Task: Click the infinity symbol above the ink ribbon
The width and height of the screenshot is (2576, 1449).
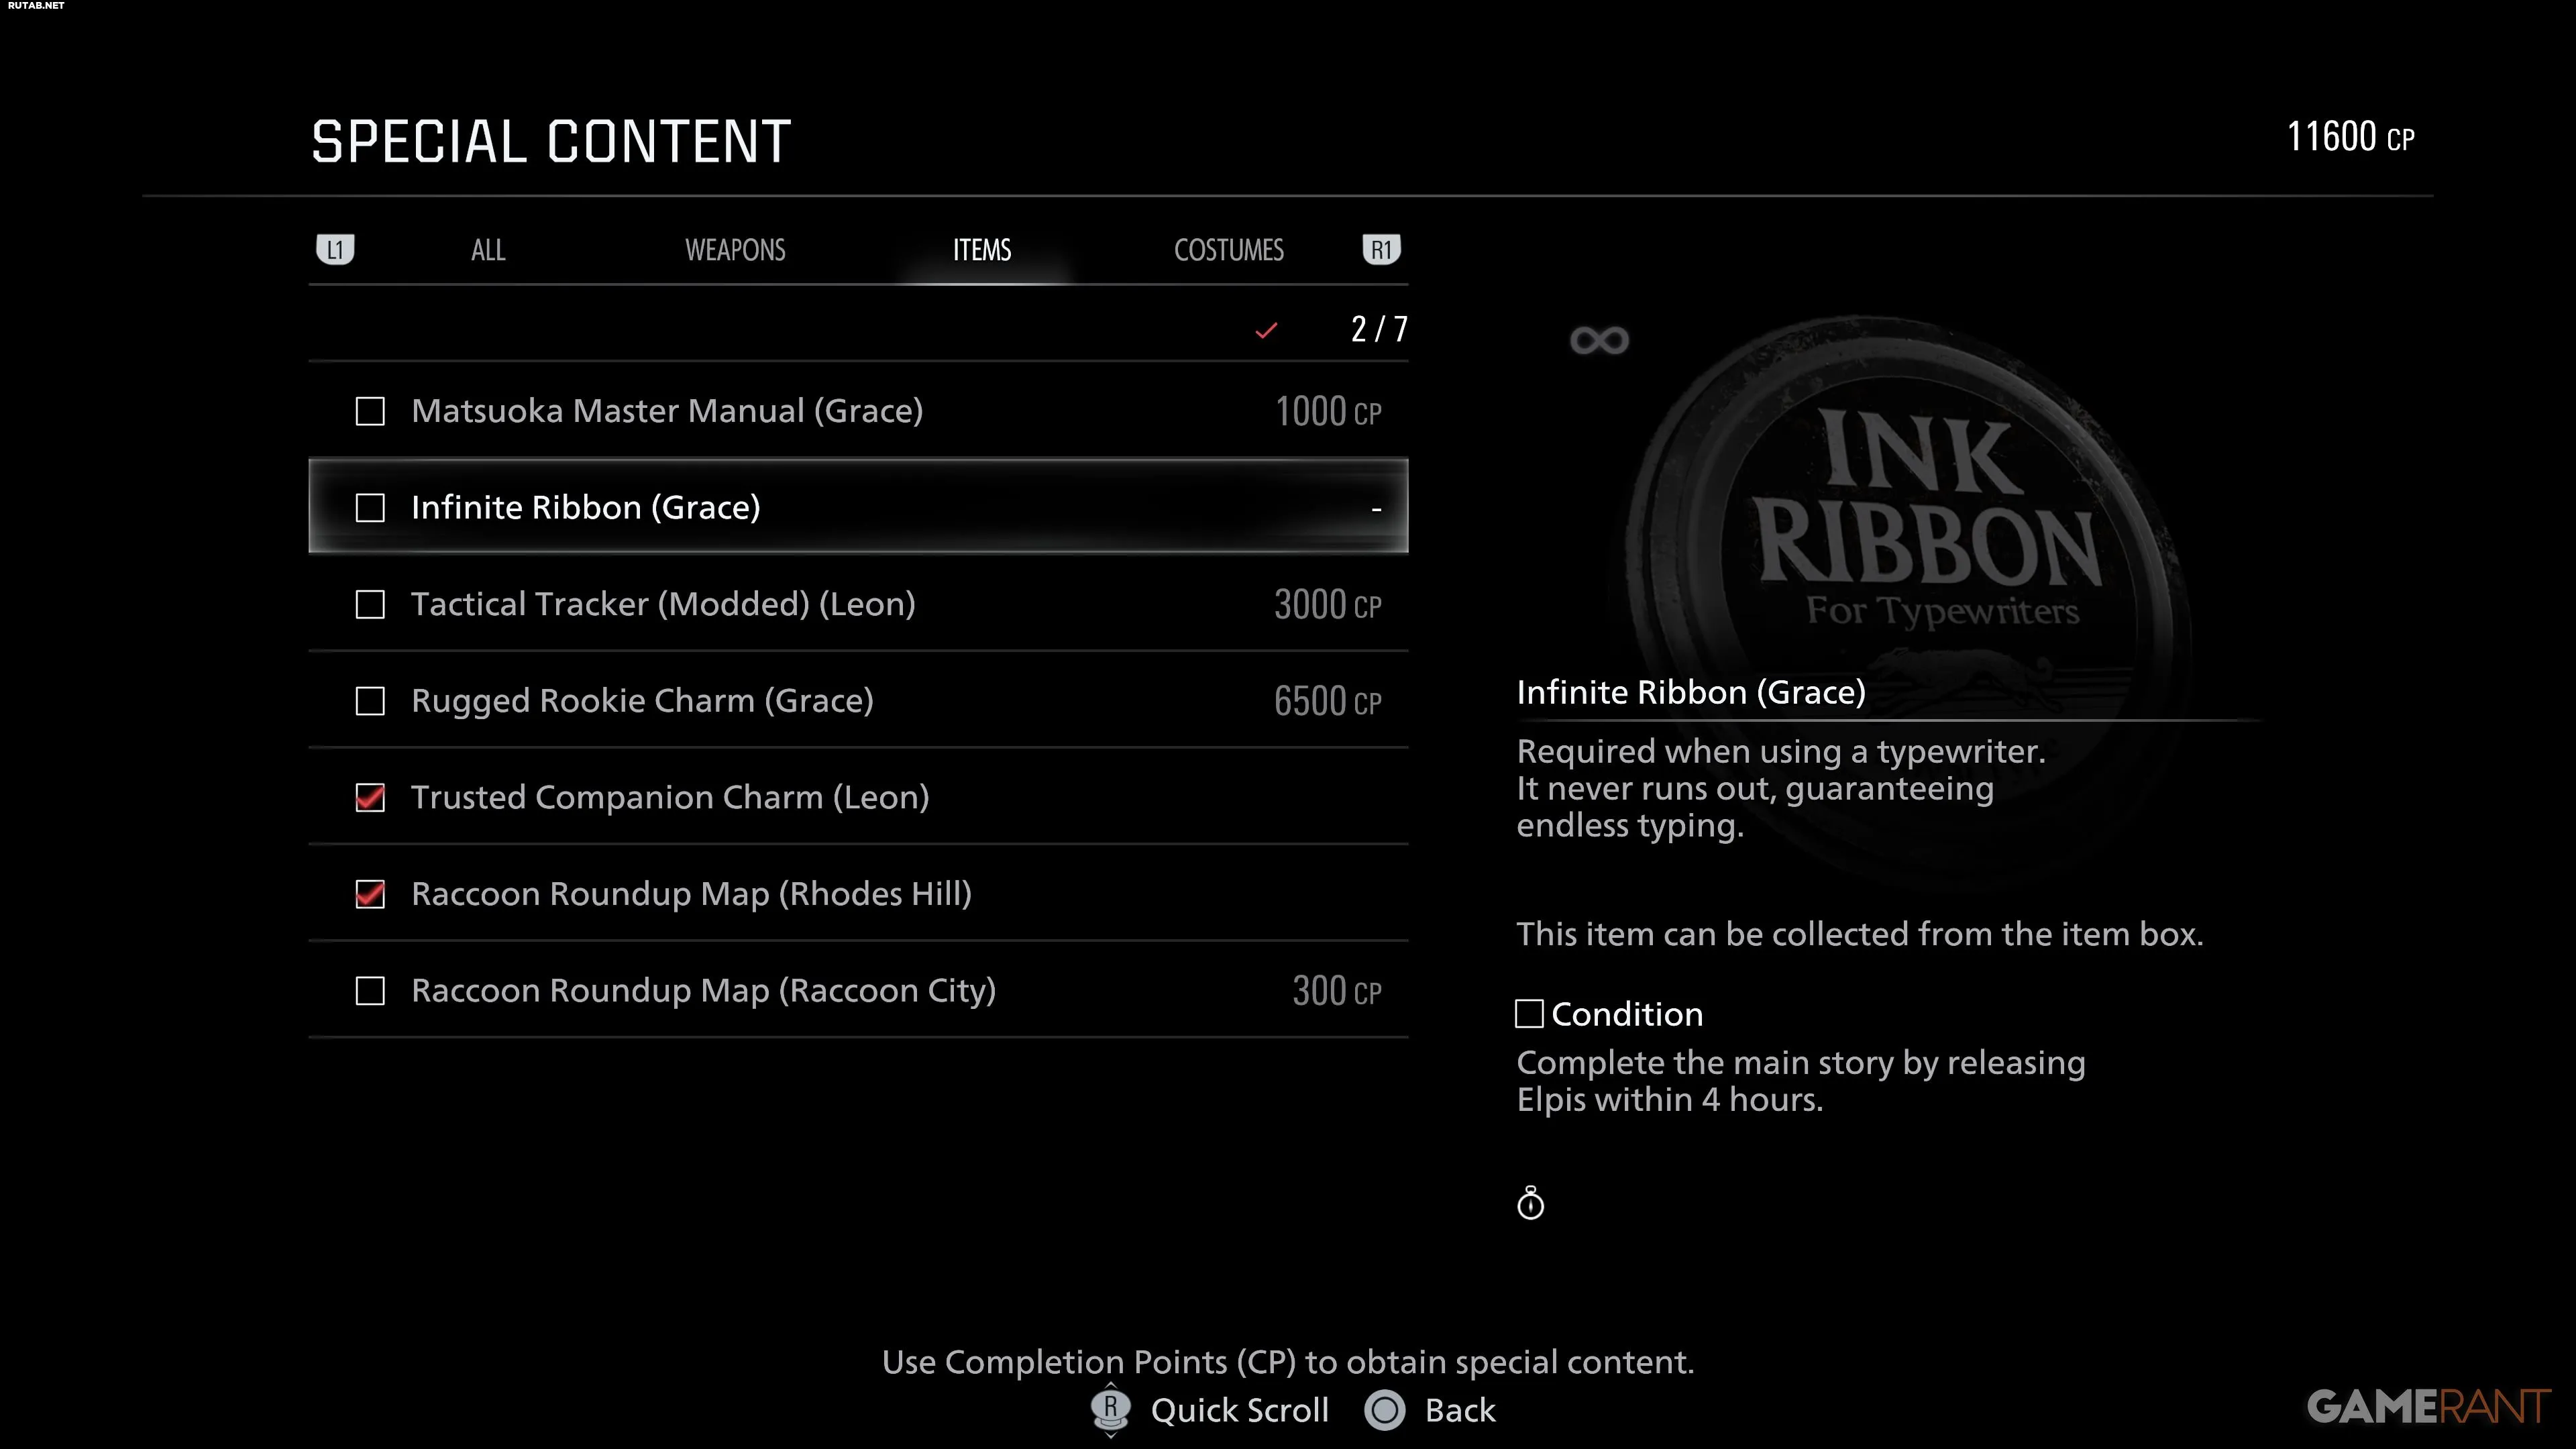Action: coord(1599,341)
